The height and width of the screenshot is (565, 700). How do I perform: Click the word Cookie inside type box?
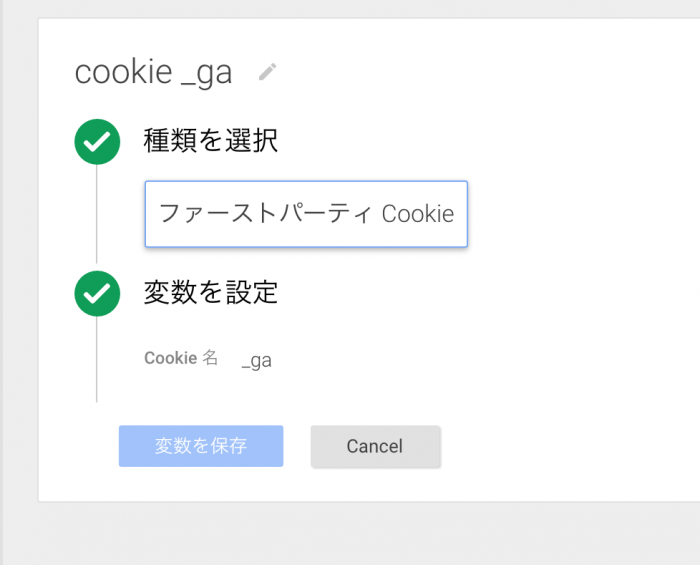pyautogui.click(x=418, y=214)
